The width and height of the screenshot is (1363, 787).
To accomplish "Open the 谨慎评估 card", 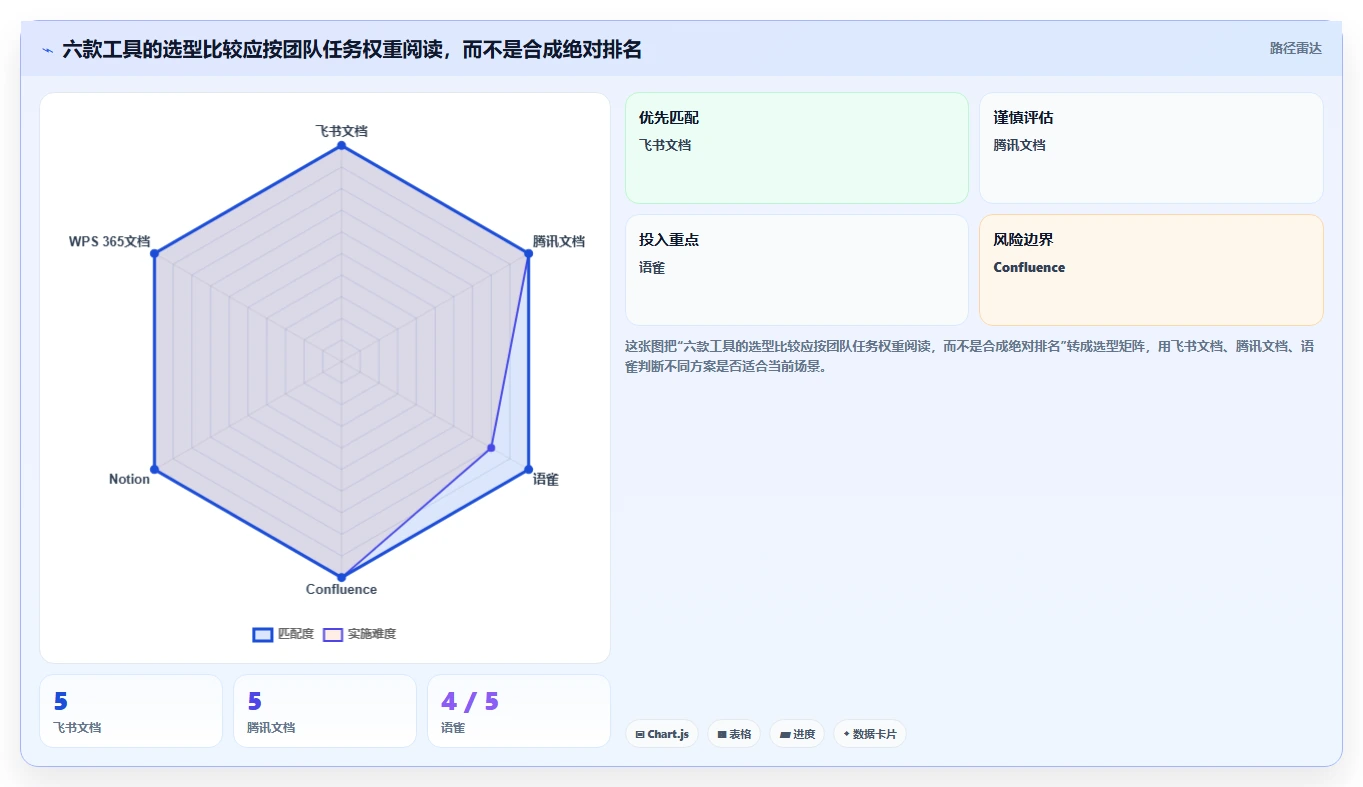I will (1151, 148).
